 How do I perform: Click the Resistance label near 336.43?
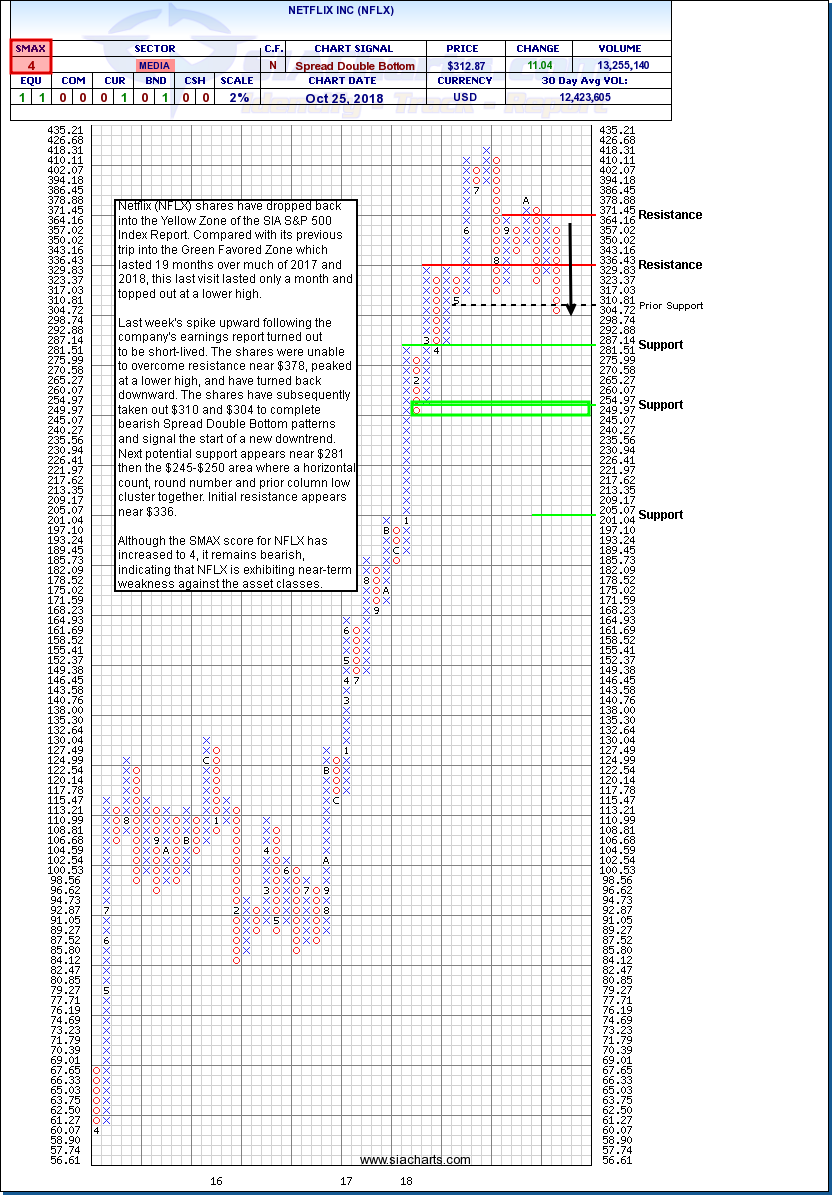[x=670, y=265]
